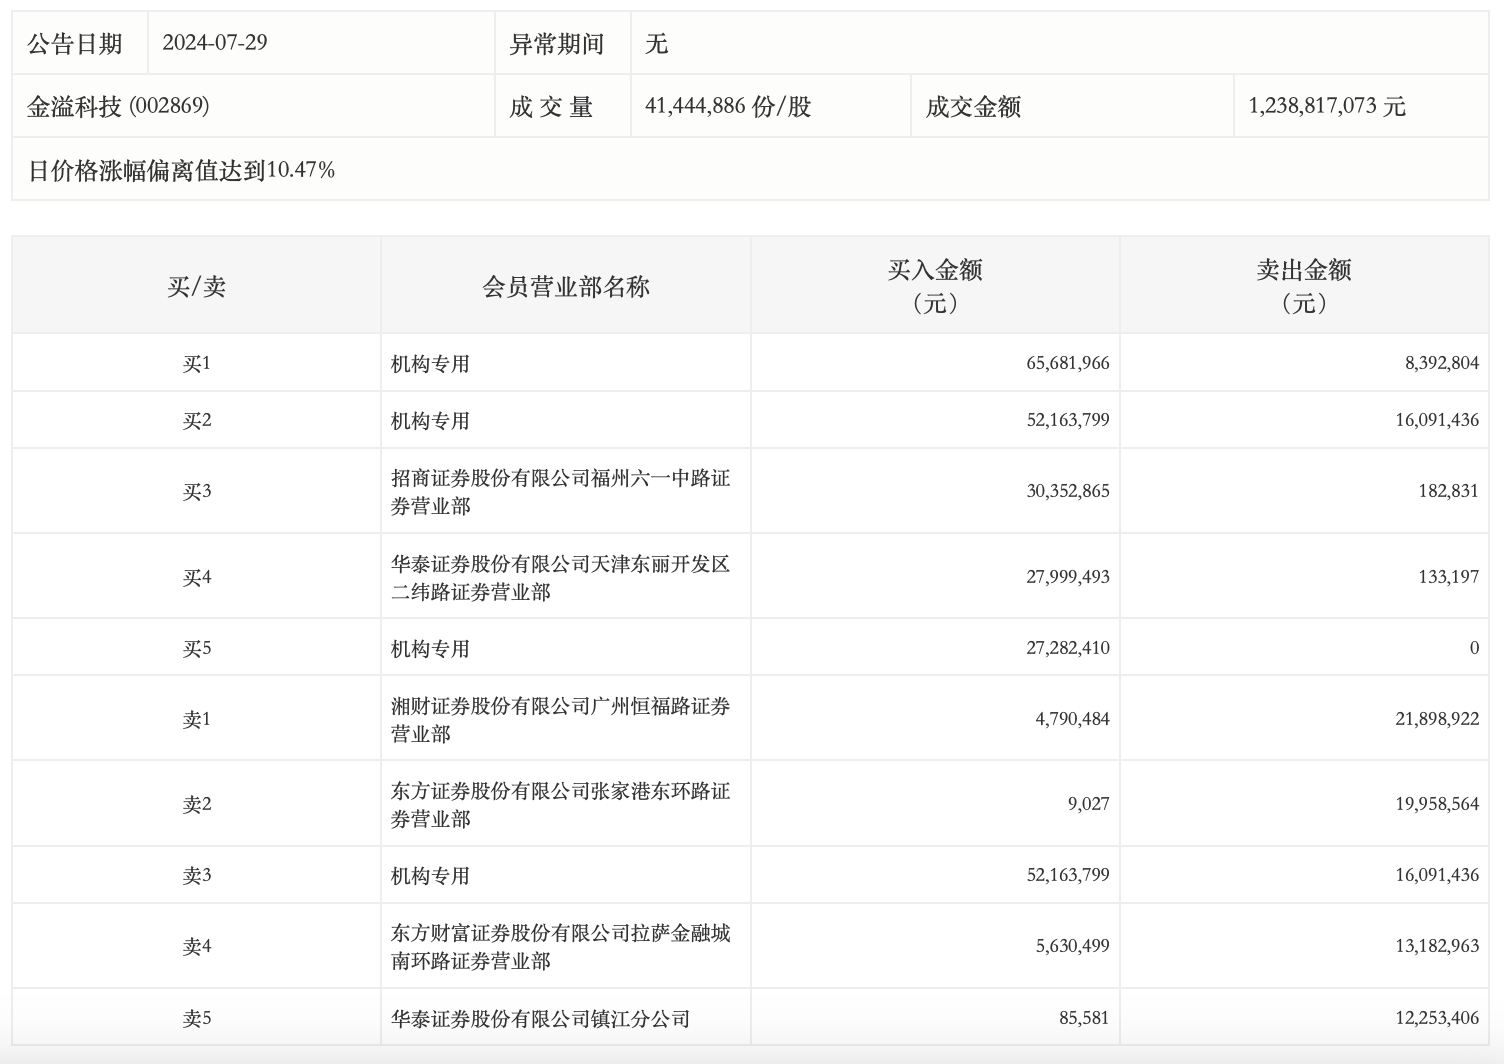Click the 成交金额 label cell
The width and height of the screenshot is (1504, 1064).
[973, 107]
